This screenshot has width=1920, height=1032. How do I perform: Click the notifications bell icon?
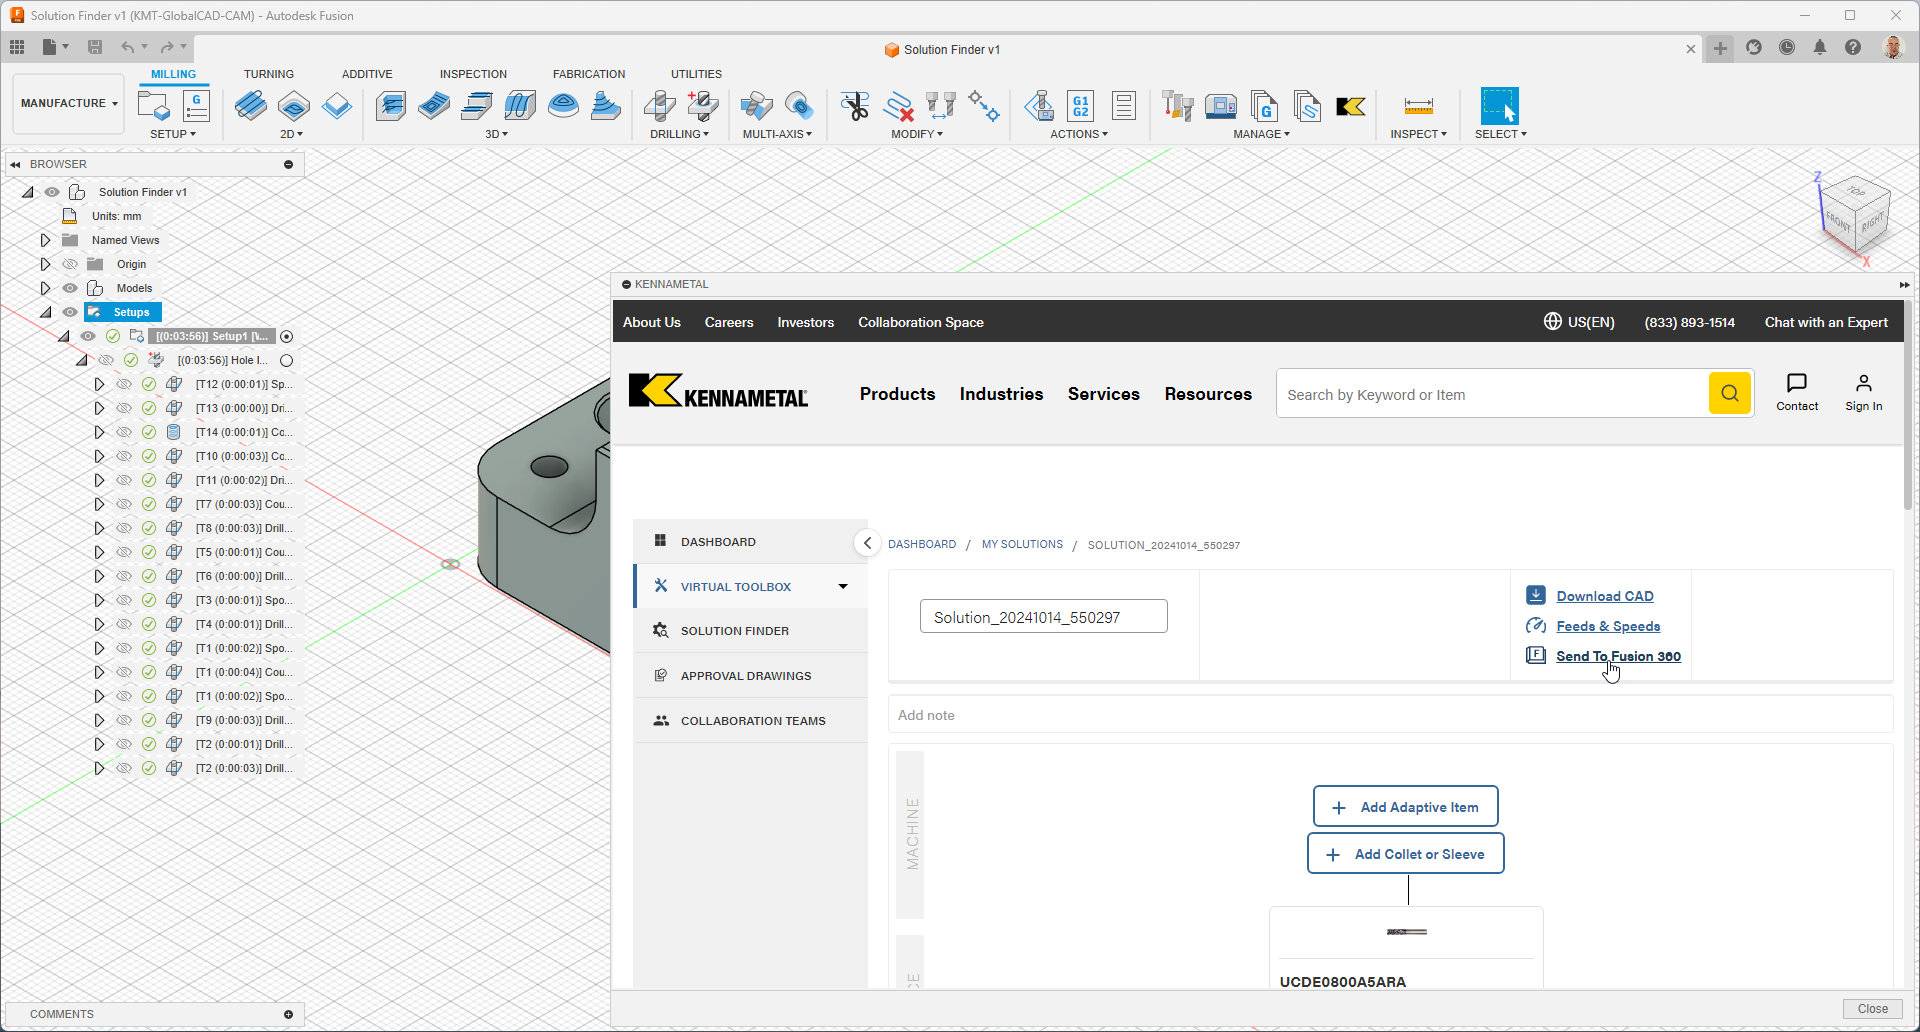pos(1820,48)
